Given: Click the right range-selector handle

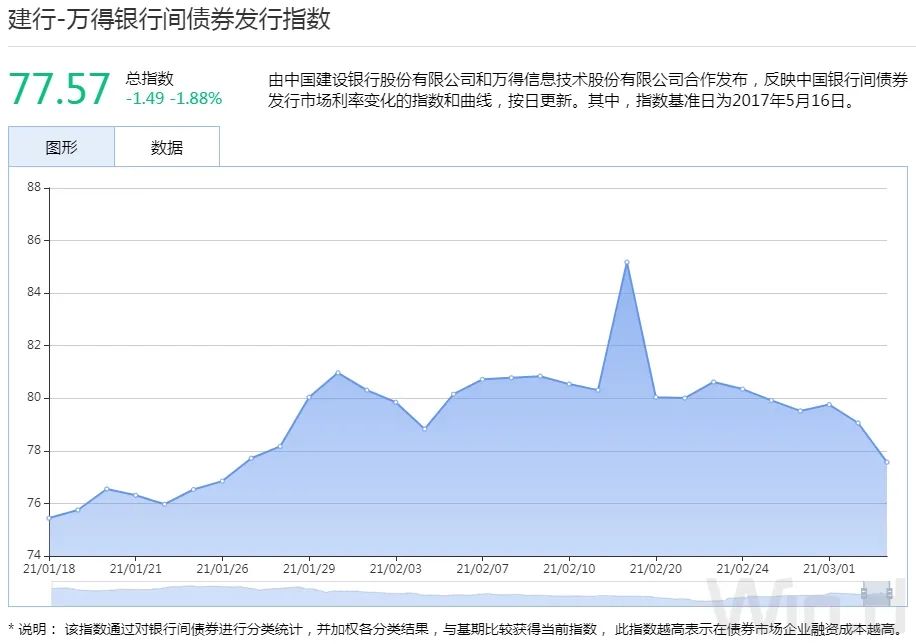Looking at the screenshot, I should click(x=889, y=594).
